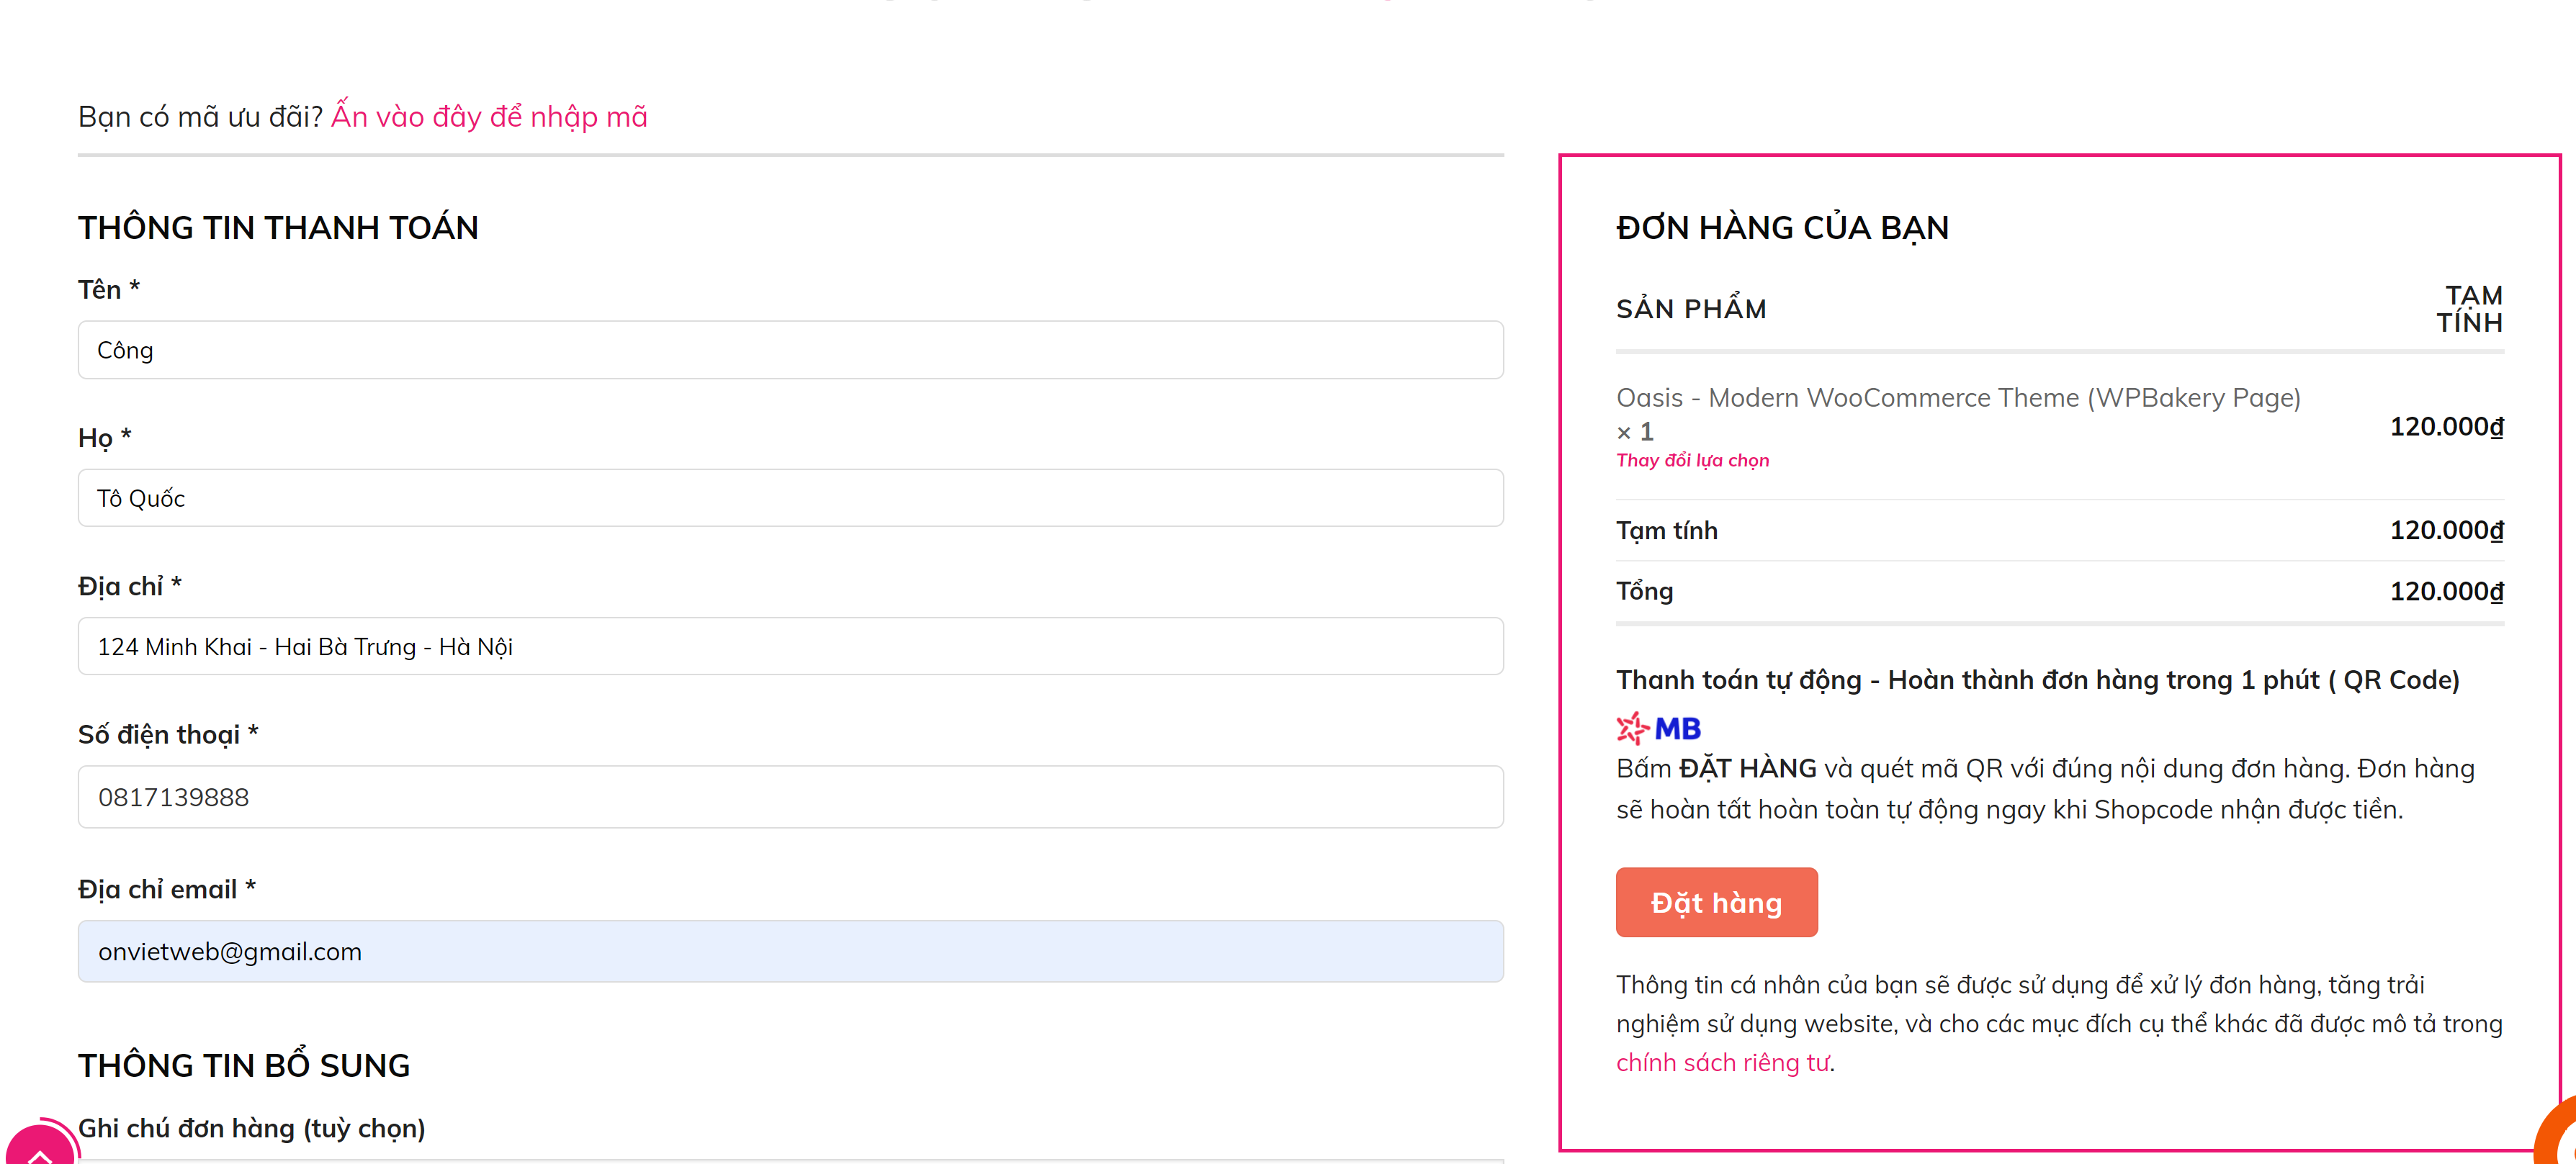Click "Thay đổi lựa chọn" under the product
This screenshot has width=2576, height=1164.
click(x=1692, y=460)
